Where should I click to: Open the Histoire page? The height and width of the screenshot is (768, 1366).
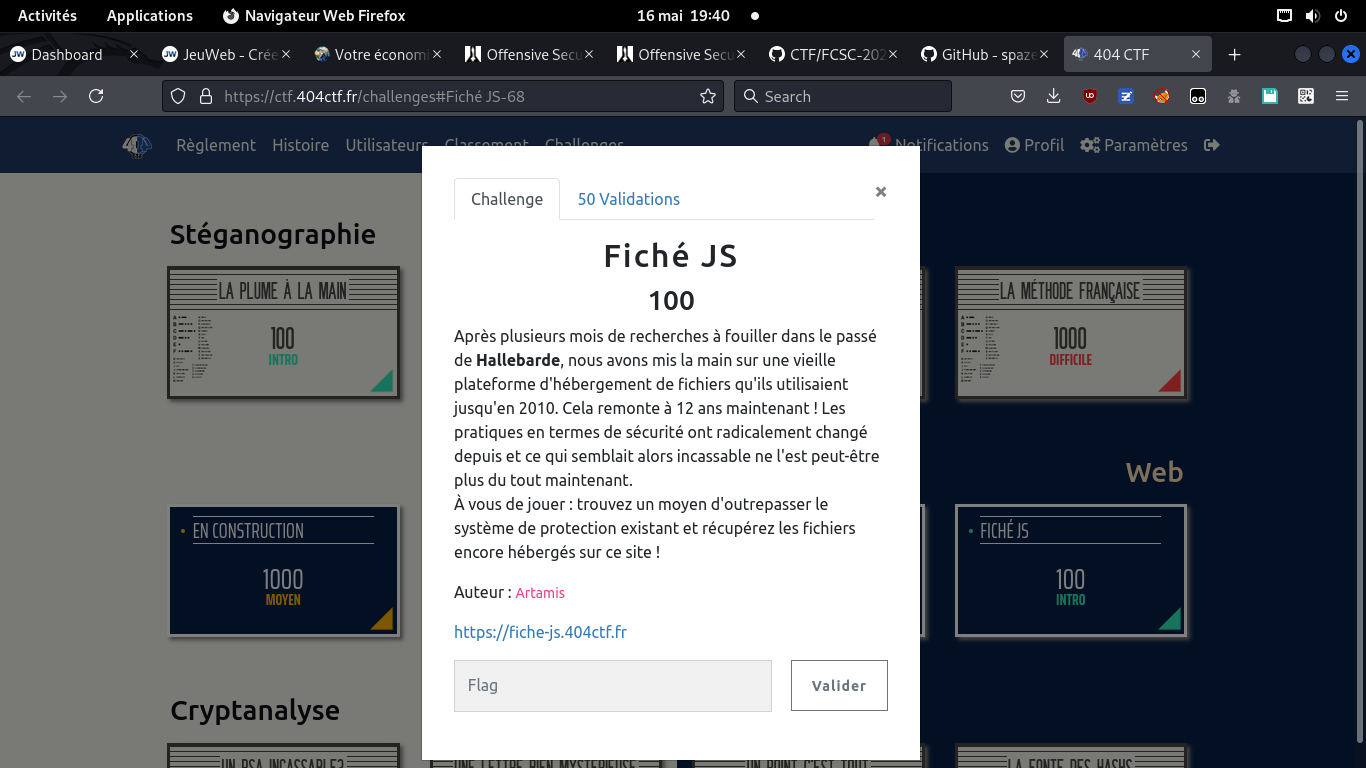coord(300,145)
